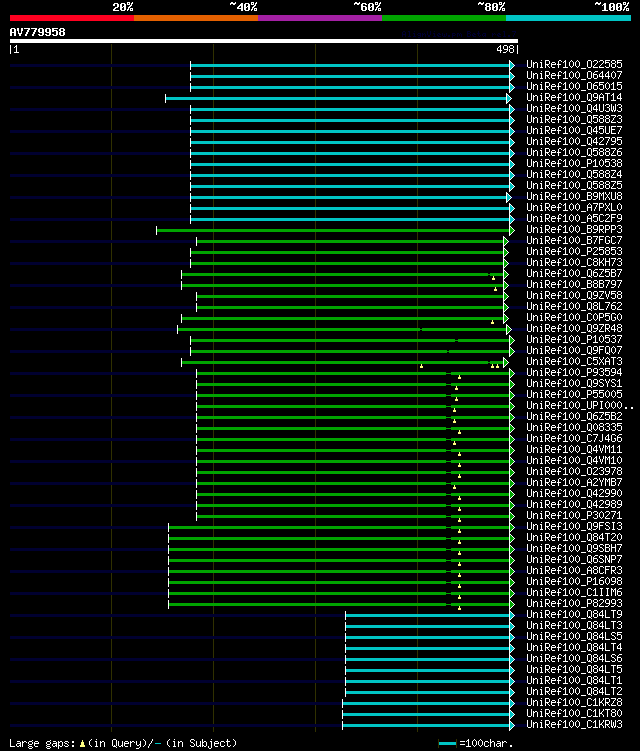Open hit UniRef100_P82993
Viewport: 640px width, 751px height.
point(574,604)
